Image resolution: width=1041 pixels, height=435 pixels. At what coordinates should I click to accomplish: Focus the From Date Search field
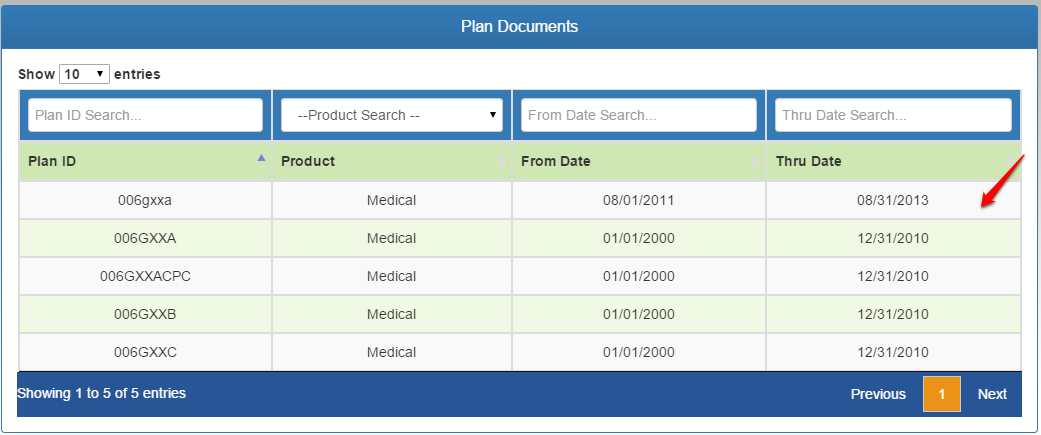coord(639,115)
